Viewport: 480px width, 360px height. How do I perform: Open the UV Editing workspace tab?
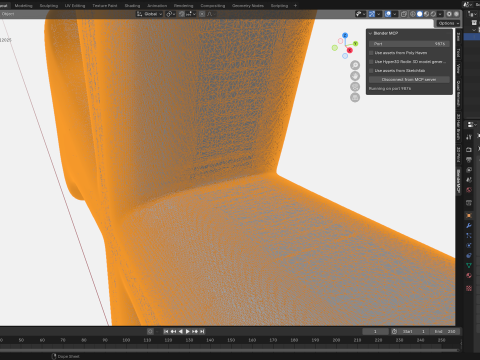tap(75, 6)
